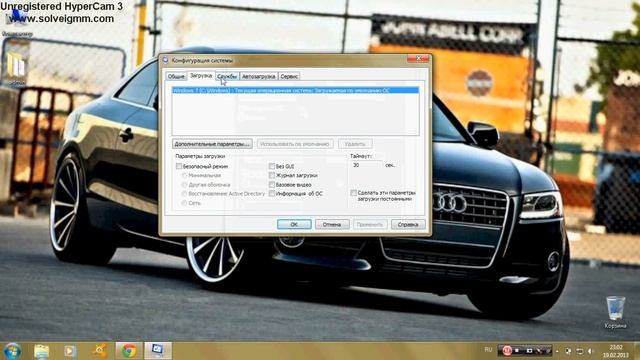The image size is (640, 360).
Task: Open the clock showing 23:02
Action: [616, 351]
